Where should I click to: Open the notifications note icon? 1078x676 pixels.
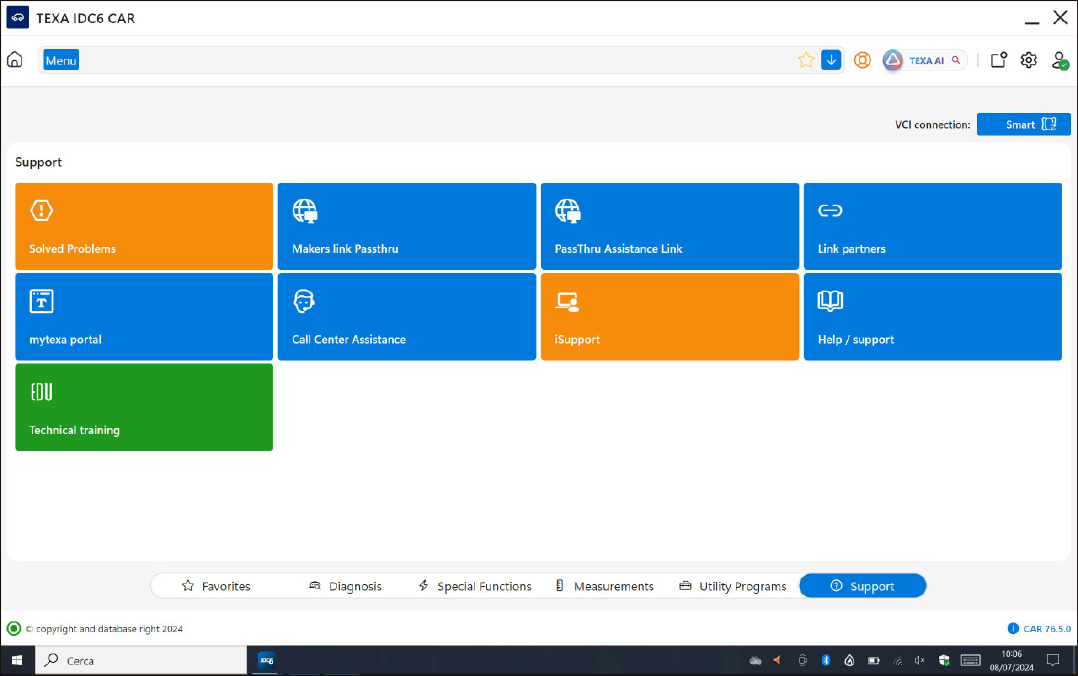tap(998, 60)
